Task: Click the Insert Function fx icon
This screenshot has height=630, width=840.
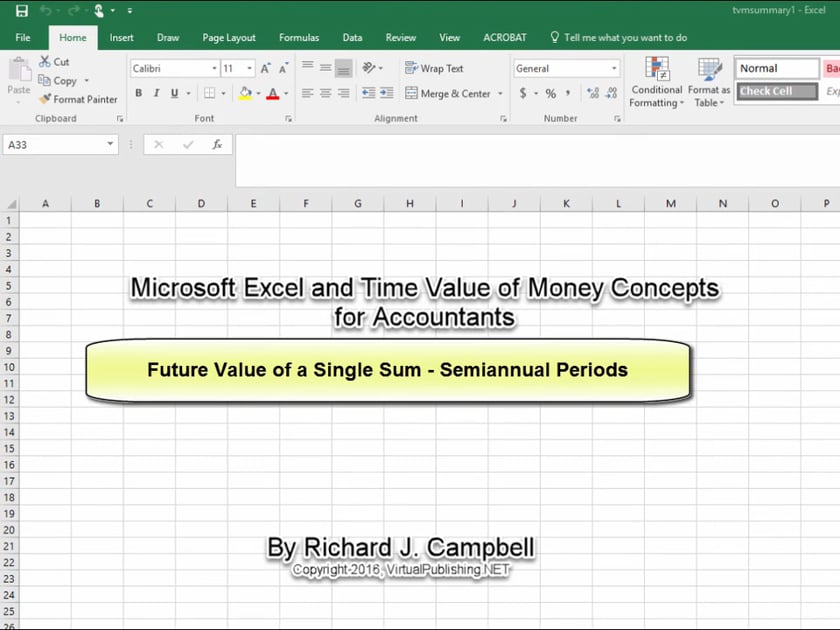Action: 217,145
